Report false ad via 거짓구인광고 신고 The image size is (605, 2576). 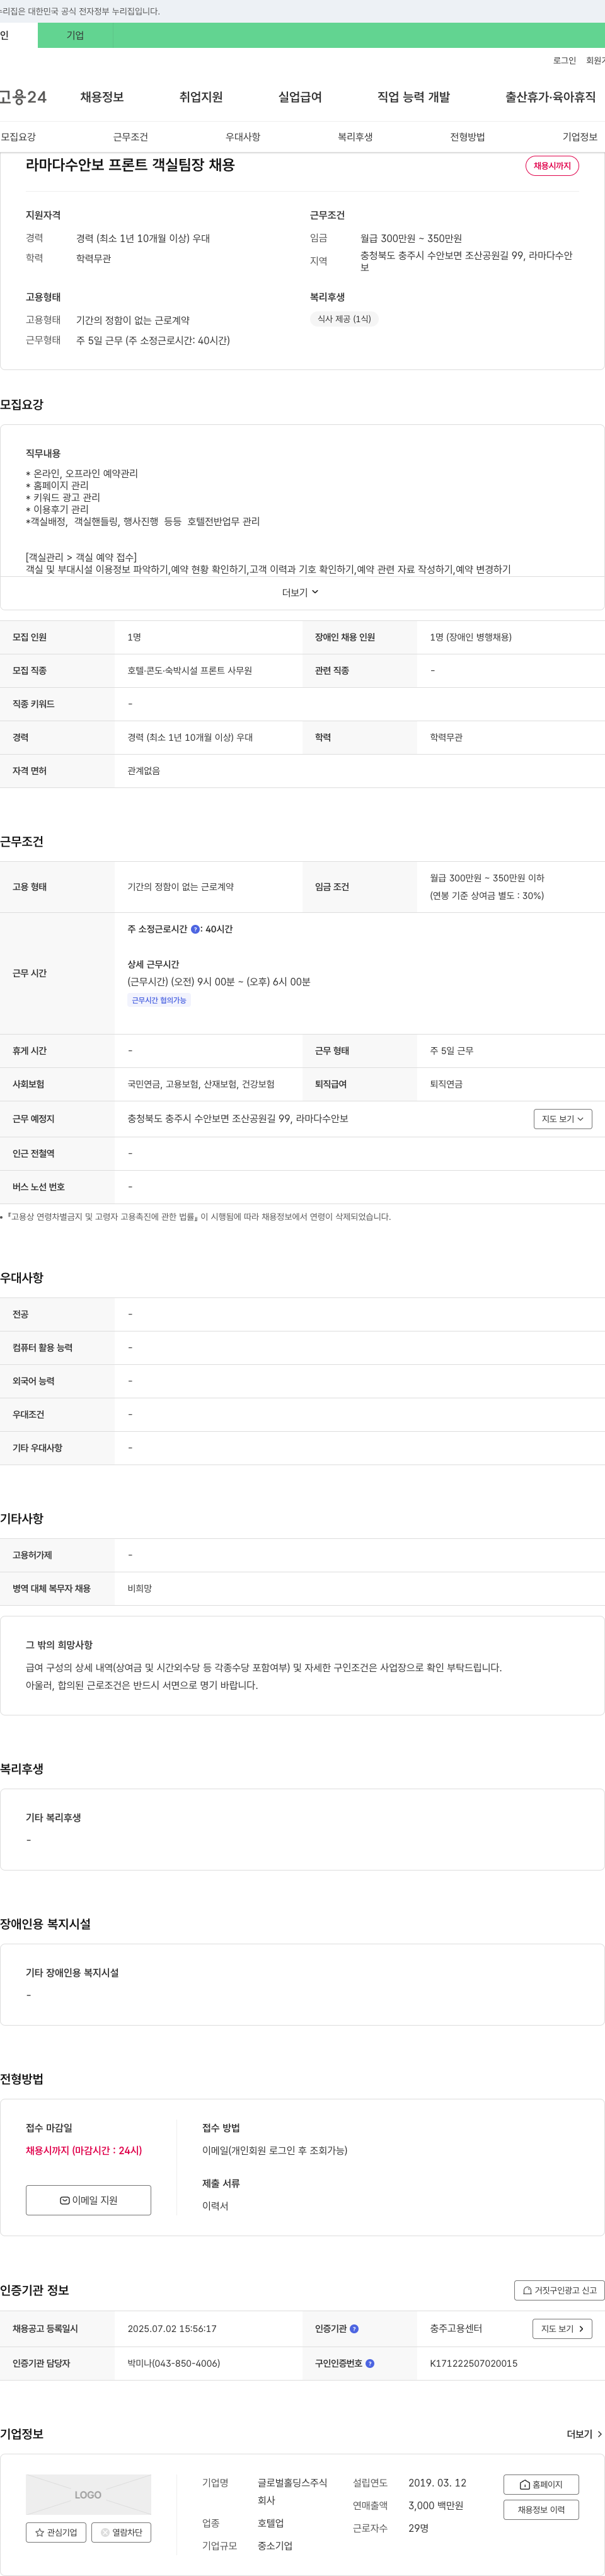[559, 2290]
